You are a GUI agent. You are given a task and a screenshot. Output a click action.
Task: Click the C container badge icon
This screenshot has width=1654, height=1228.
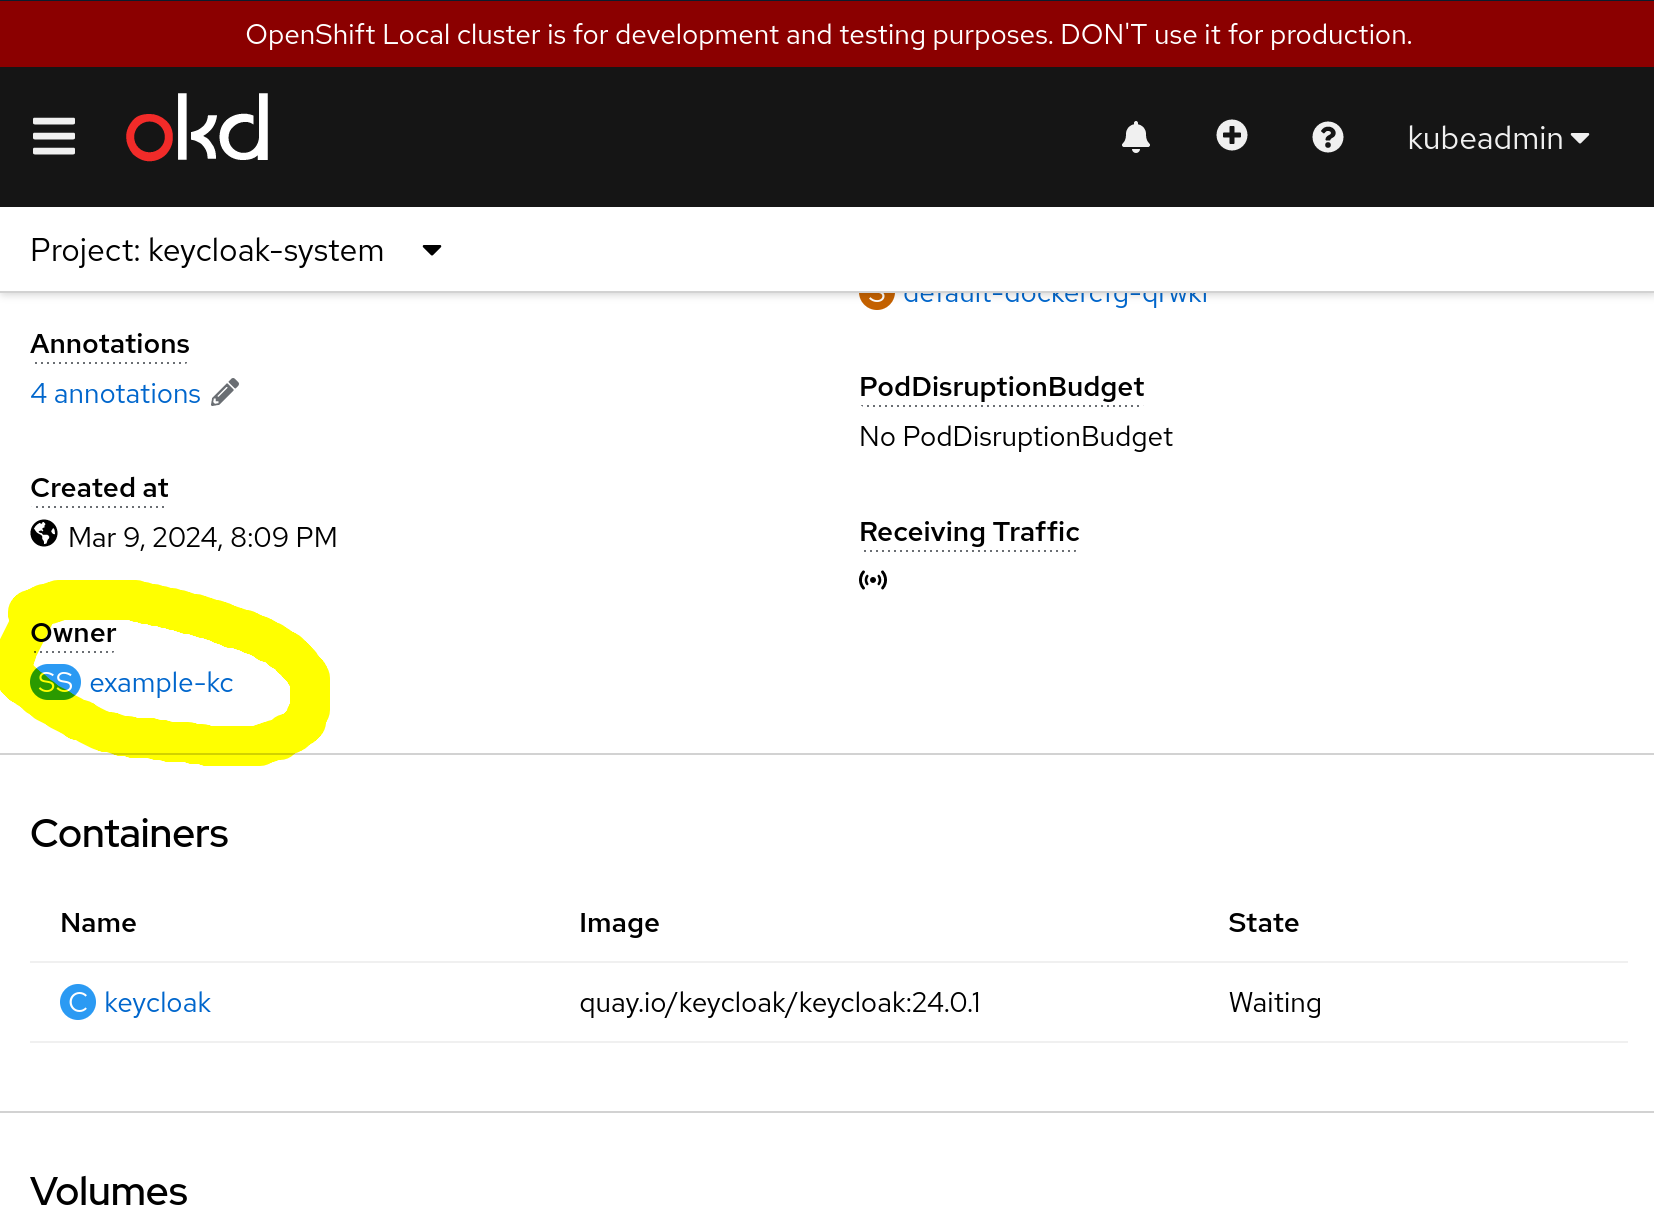(78, 1002)
